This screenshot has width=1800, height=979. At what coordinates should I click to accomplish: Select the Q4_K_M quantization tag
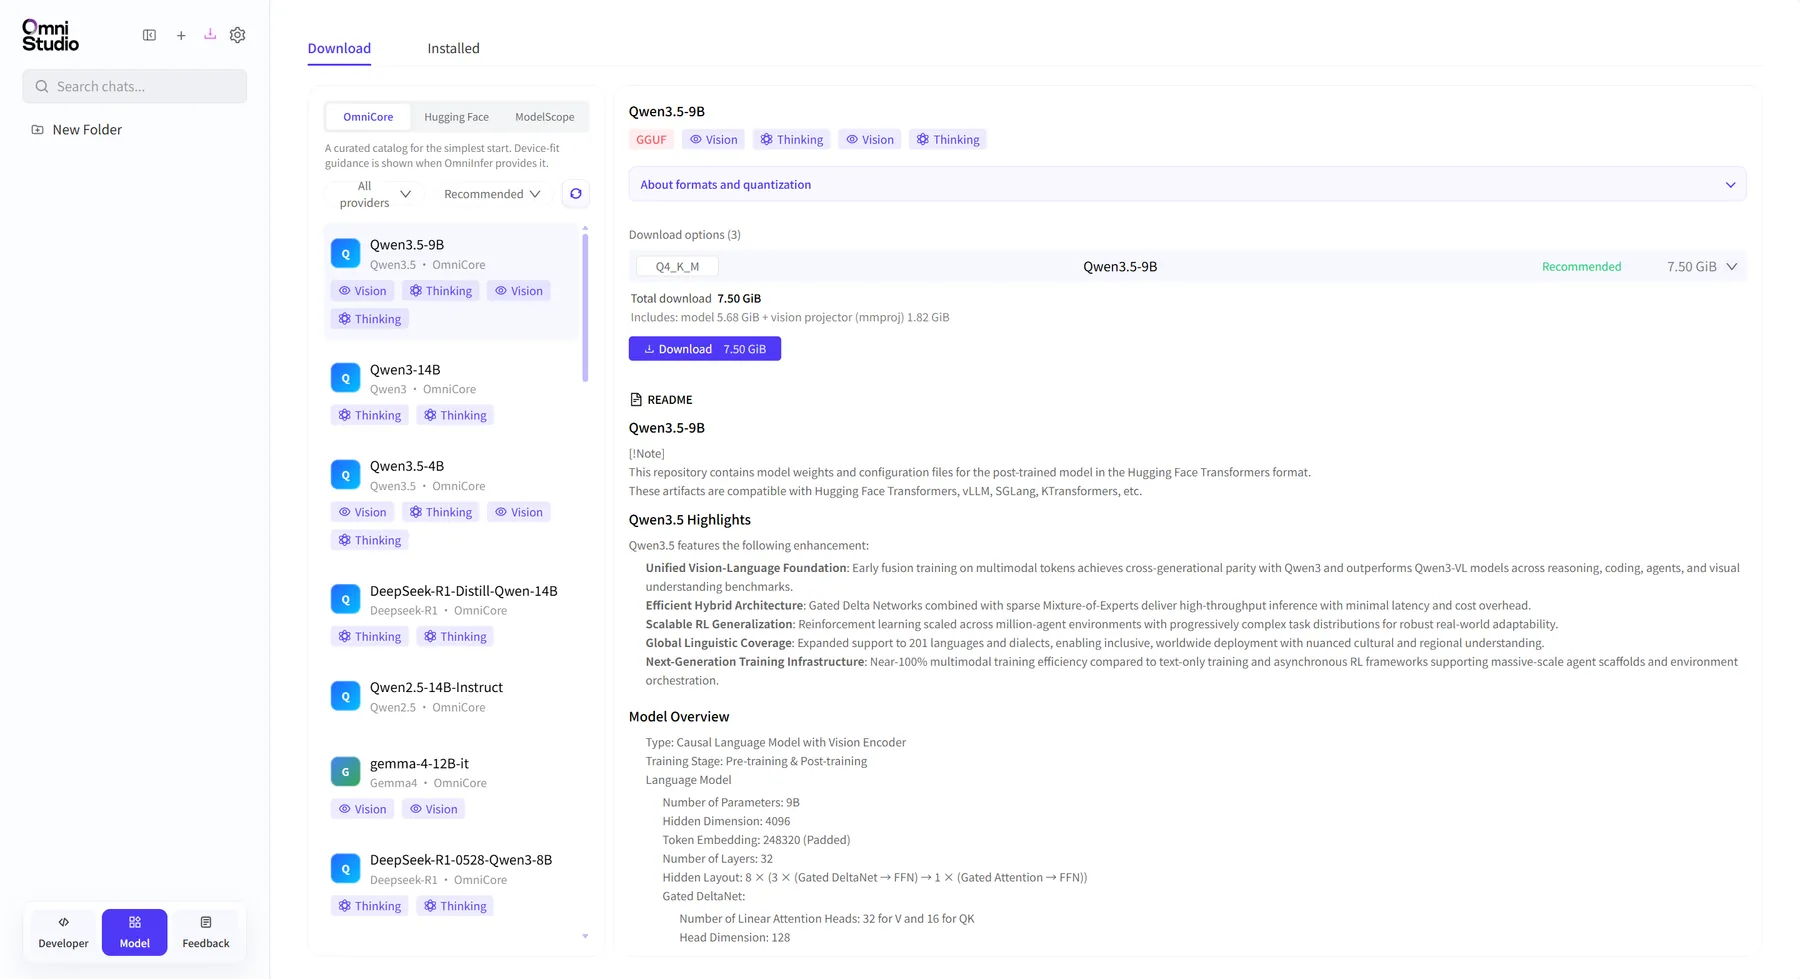677,267
